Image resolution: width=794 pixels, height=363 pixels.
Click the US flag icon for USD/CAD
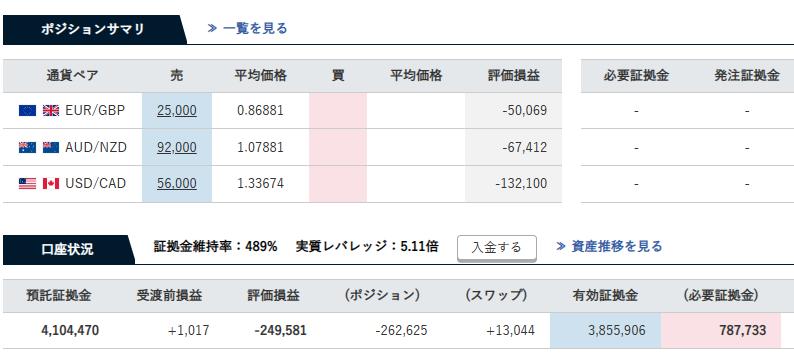[x=27, y=183]
